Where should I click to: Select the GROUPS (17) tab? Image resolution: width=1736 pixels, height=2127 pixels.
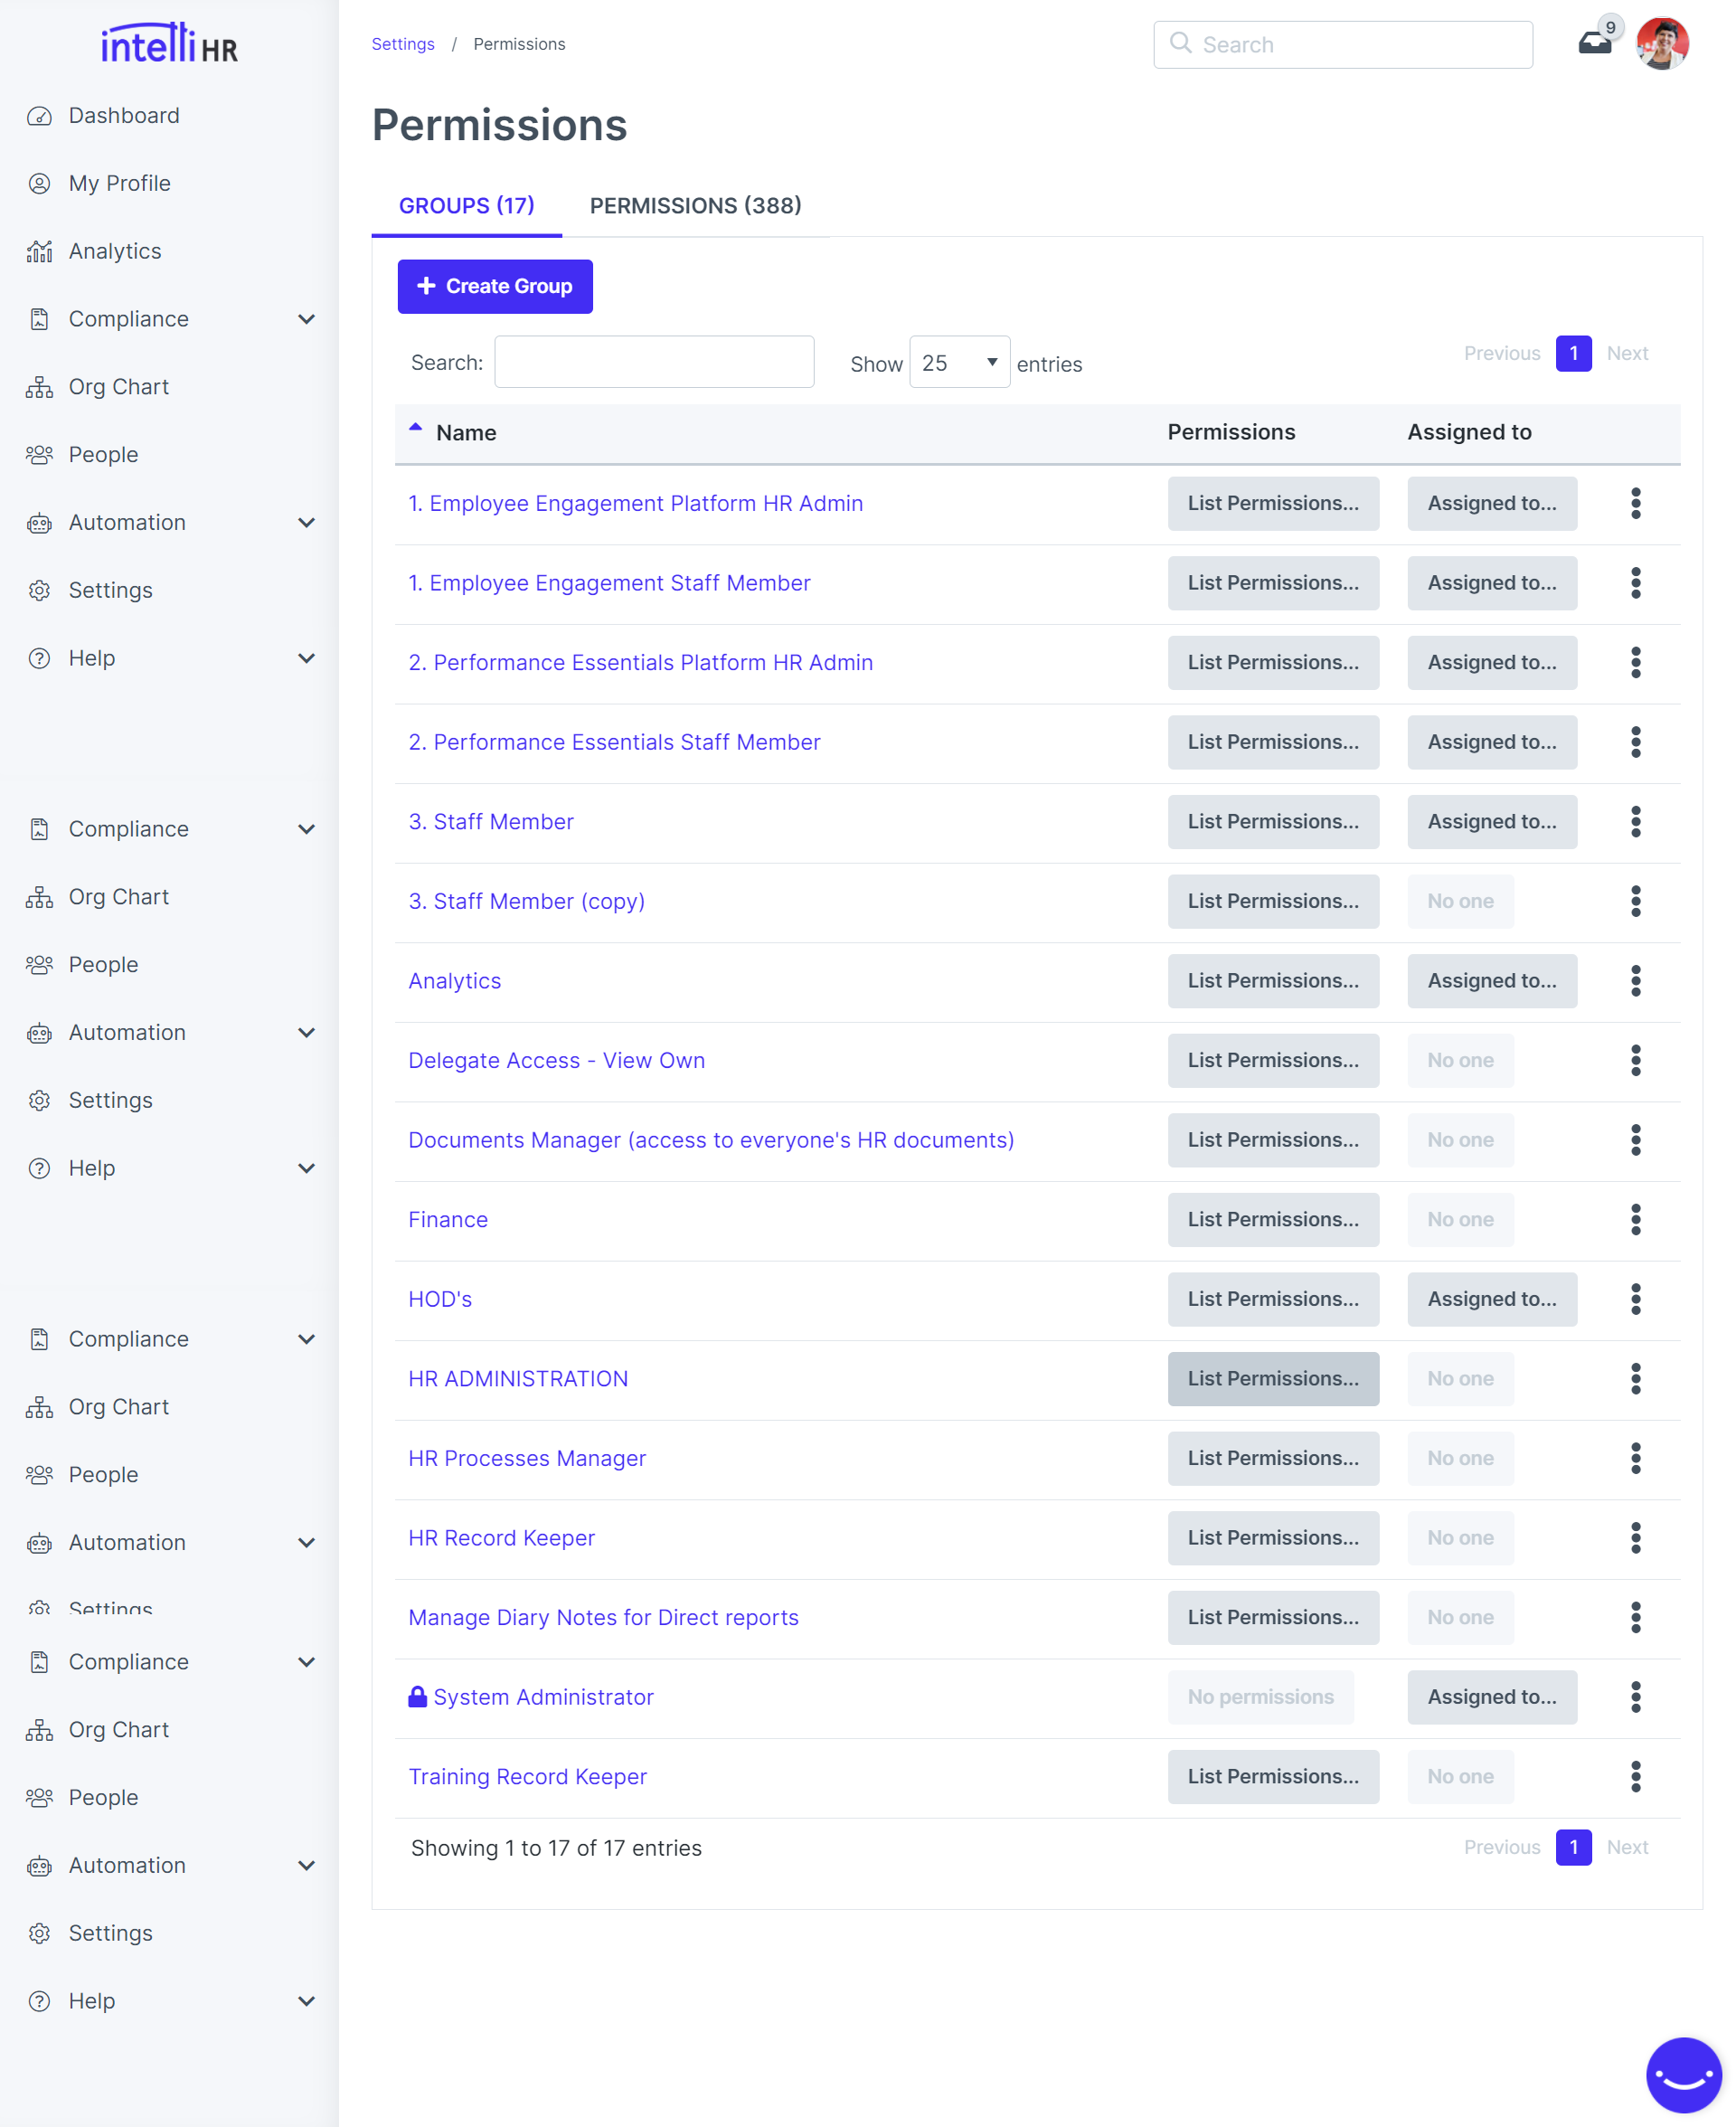point(466,206)
